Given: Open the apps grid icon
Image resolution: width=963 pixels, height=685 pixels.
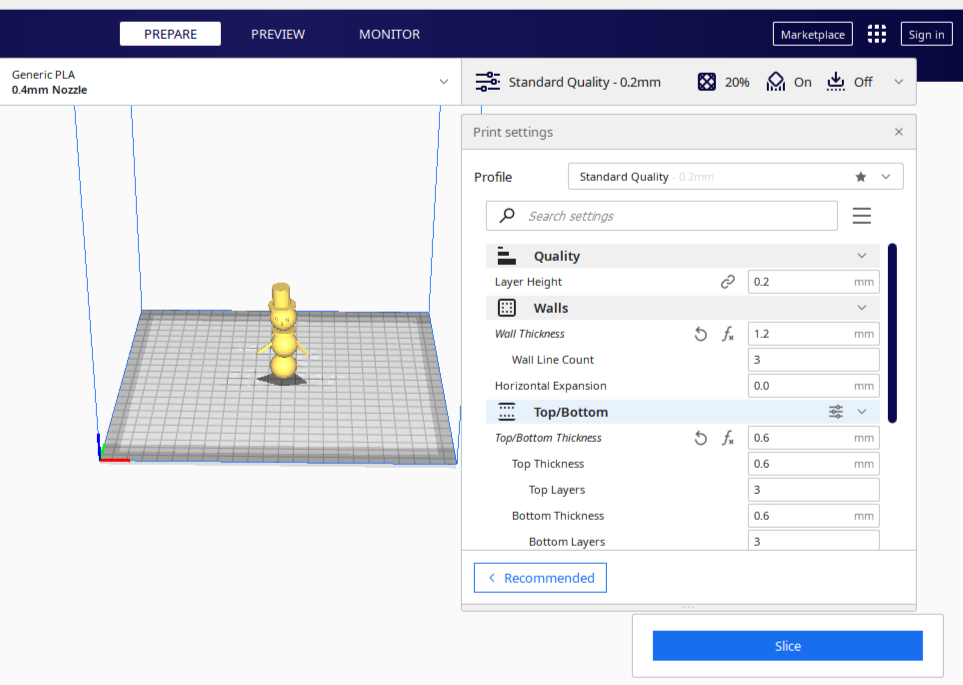Looking at the screenshot, I should [876, 34].
